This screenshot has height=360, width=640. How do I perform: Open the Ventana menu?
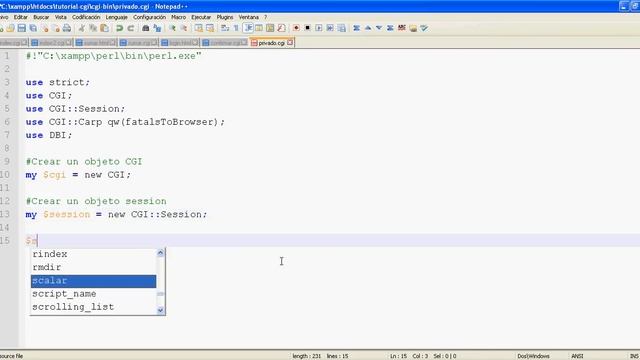pyautogui.click(x=249, y=17)
